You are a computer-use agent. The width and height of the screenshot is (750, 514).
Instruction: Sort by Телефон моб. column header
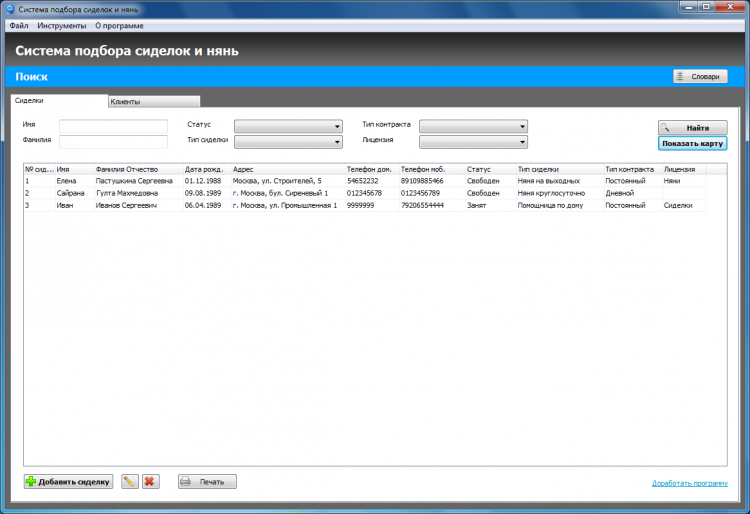(x=432, y=169)
